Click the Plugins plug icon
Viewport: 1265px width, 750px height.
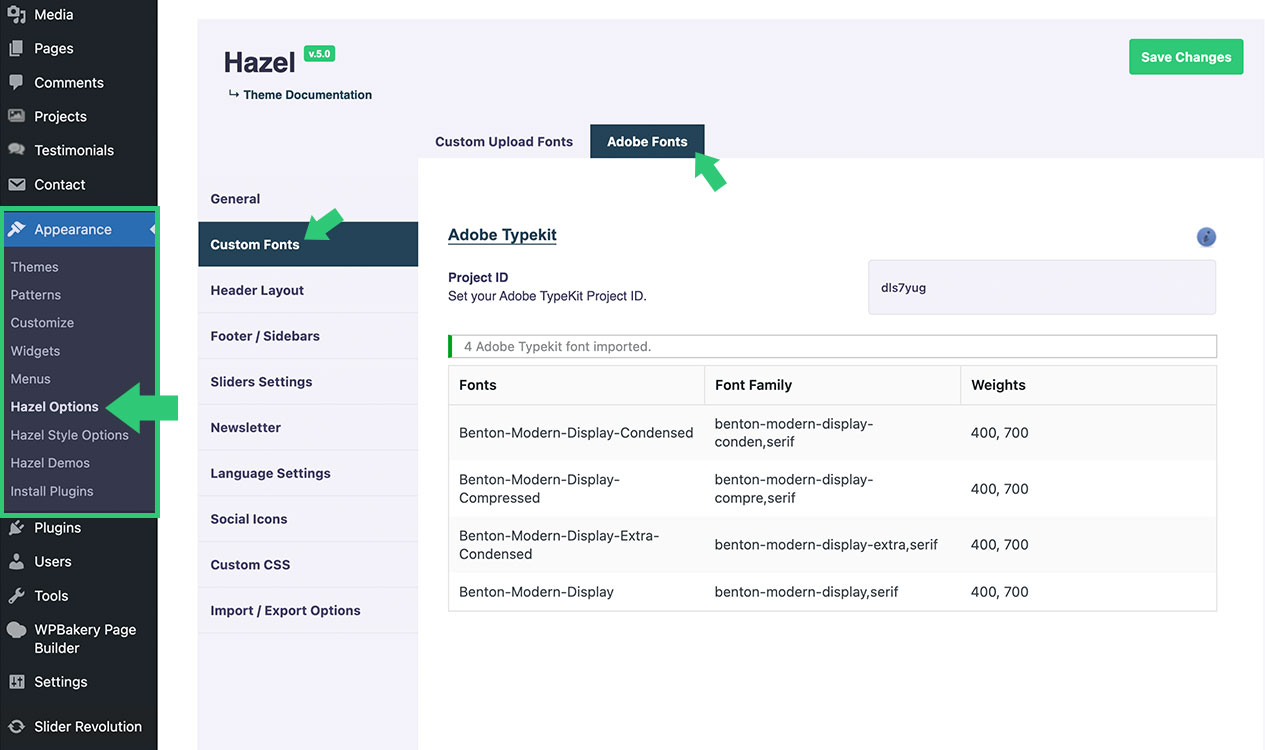(x=16, y=528)
